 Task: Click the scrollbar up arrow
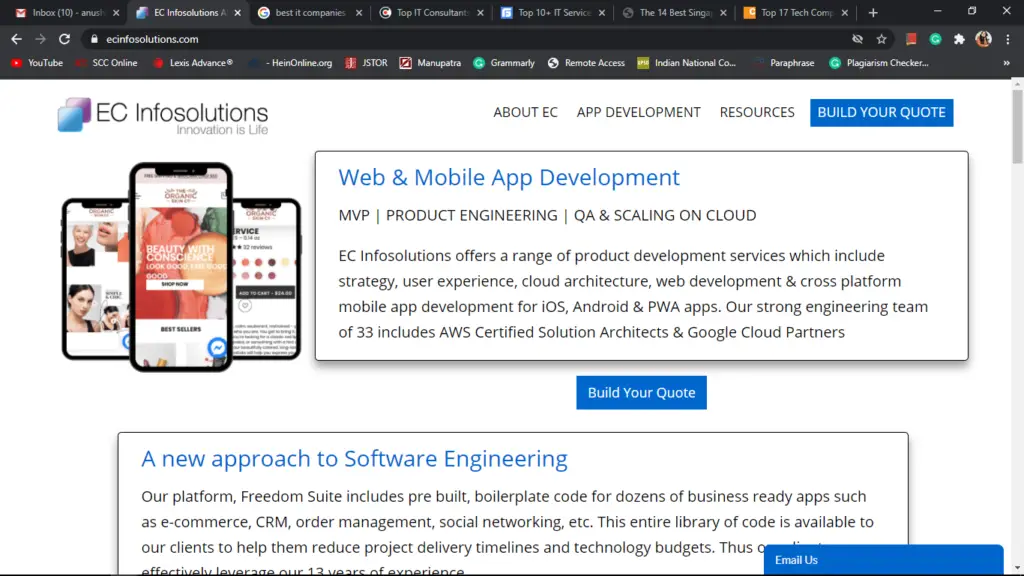click(x=1017, y=84)
